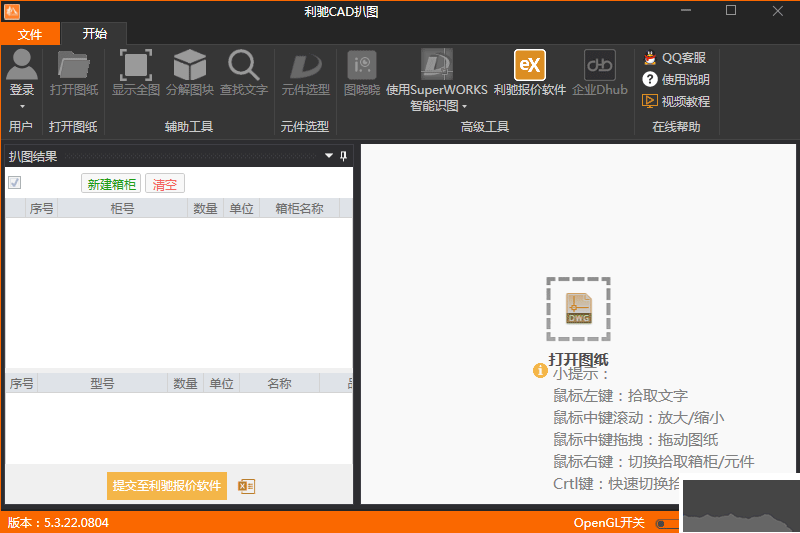Click the 箱柜名称 column header

coord(299,208)
